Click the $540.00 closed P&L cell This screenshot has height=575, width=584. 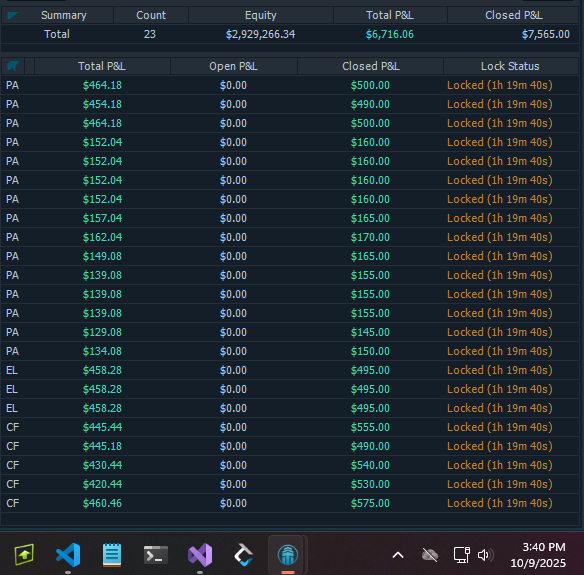pos(370,465)
